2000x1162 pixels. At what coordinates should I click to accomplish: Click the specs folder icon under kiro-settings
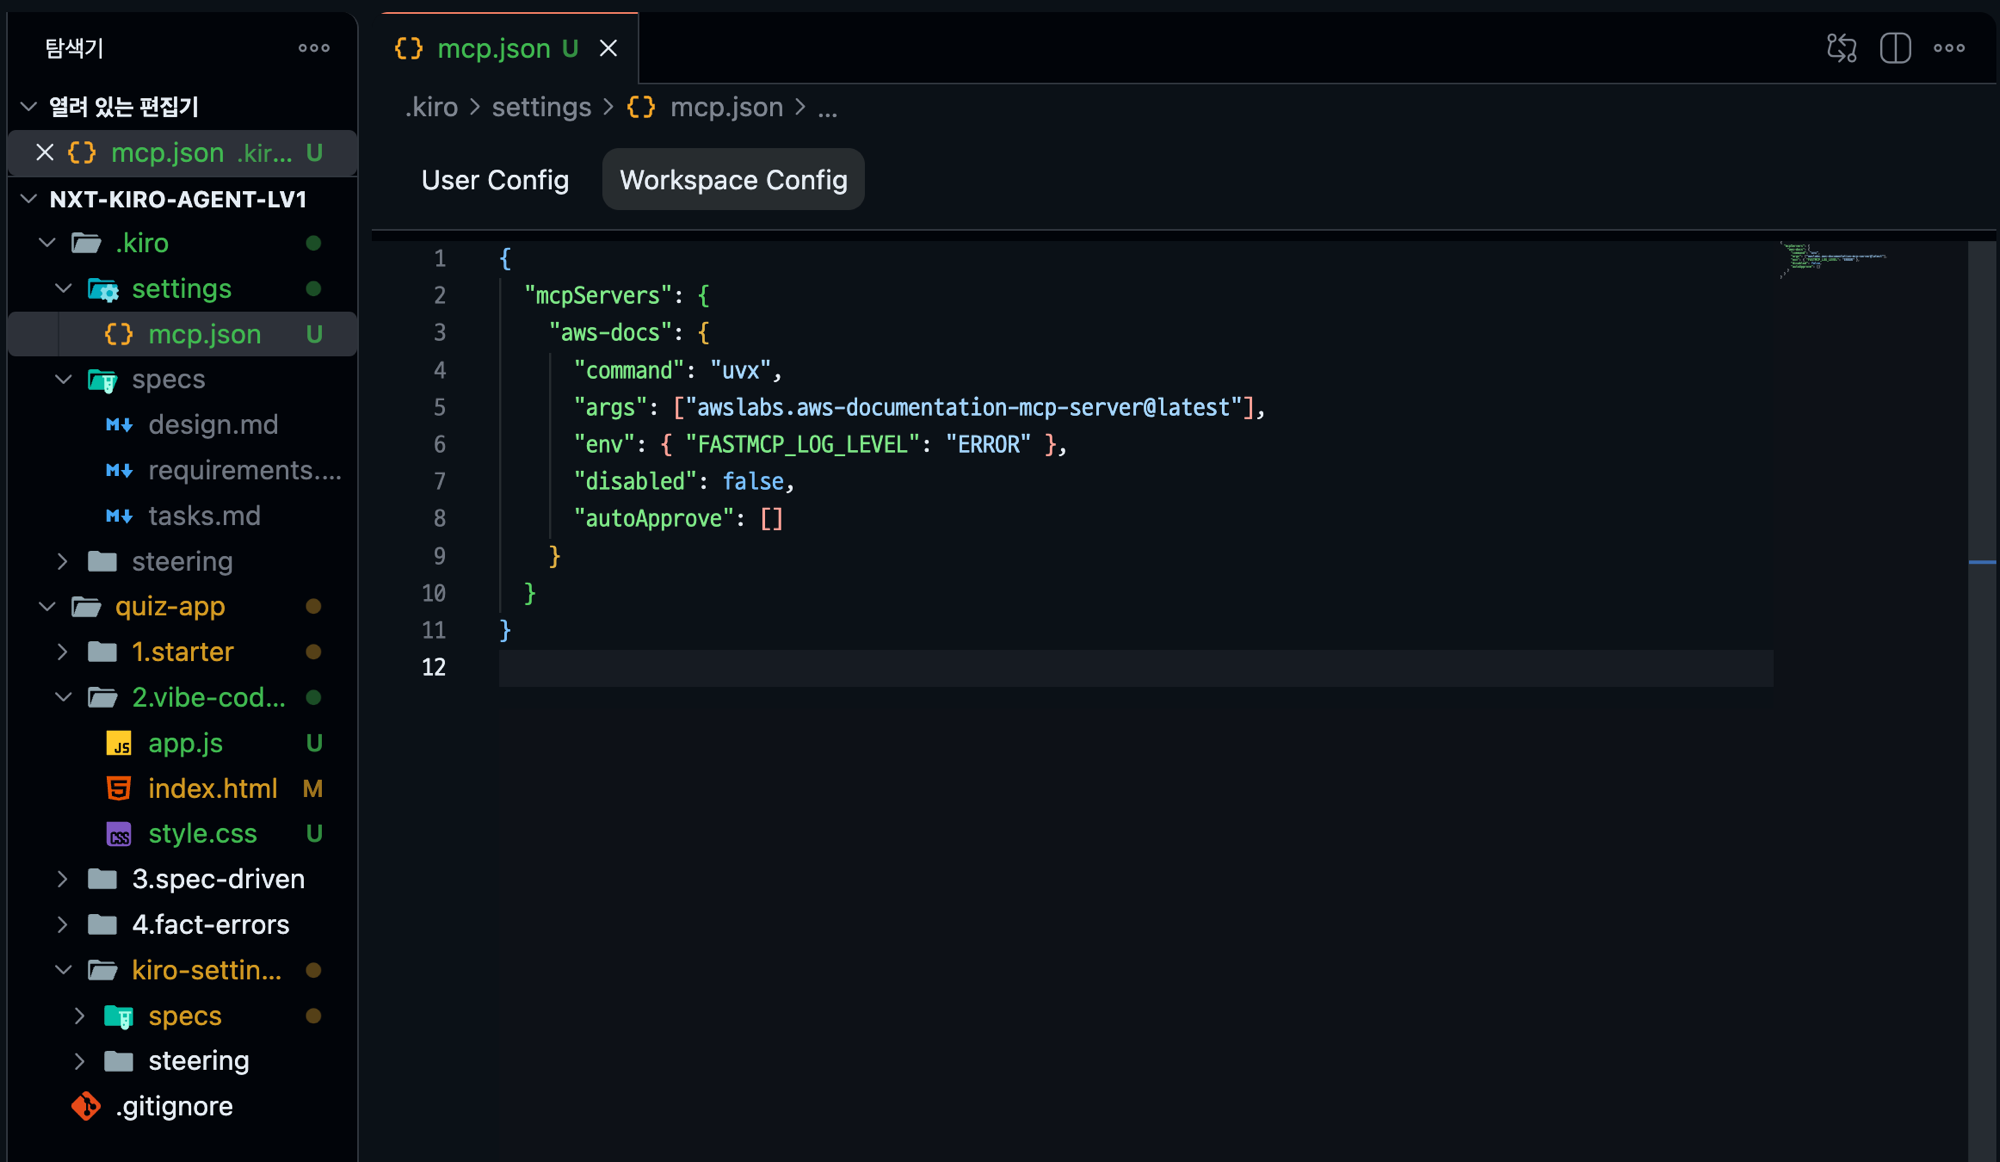(119, 1016)
